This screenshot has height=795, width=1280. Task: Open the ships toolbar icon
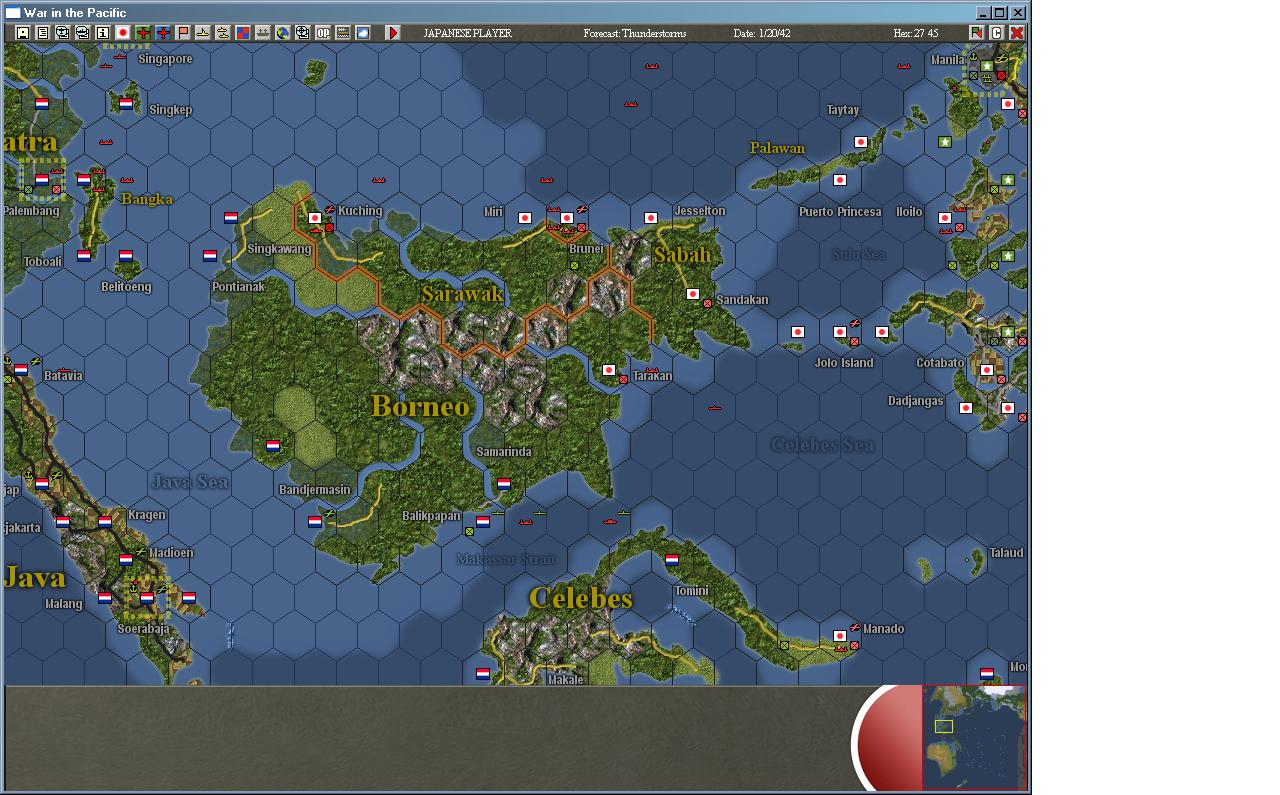(263, 33)
